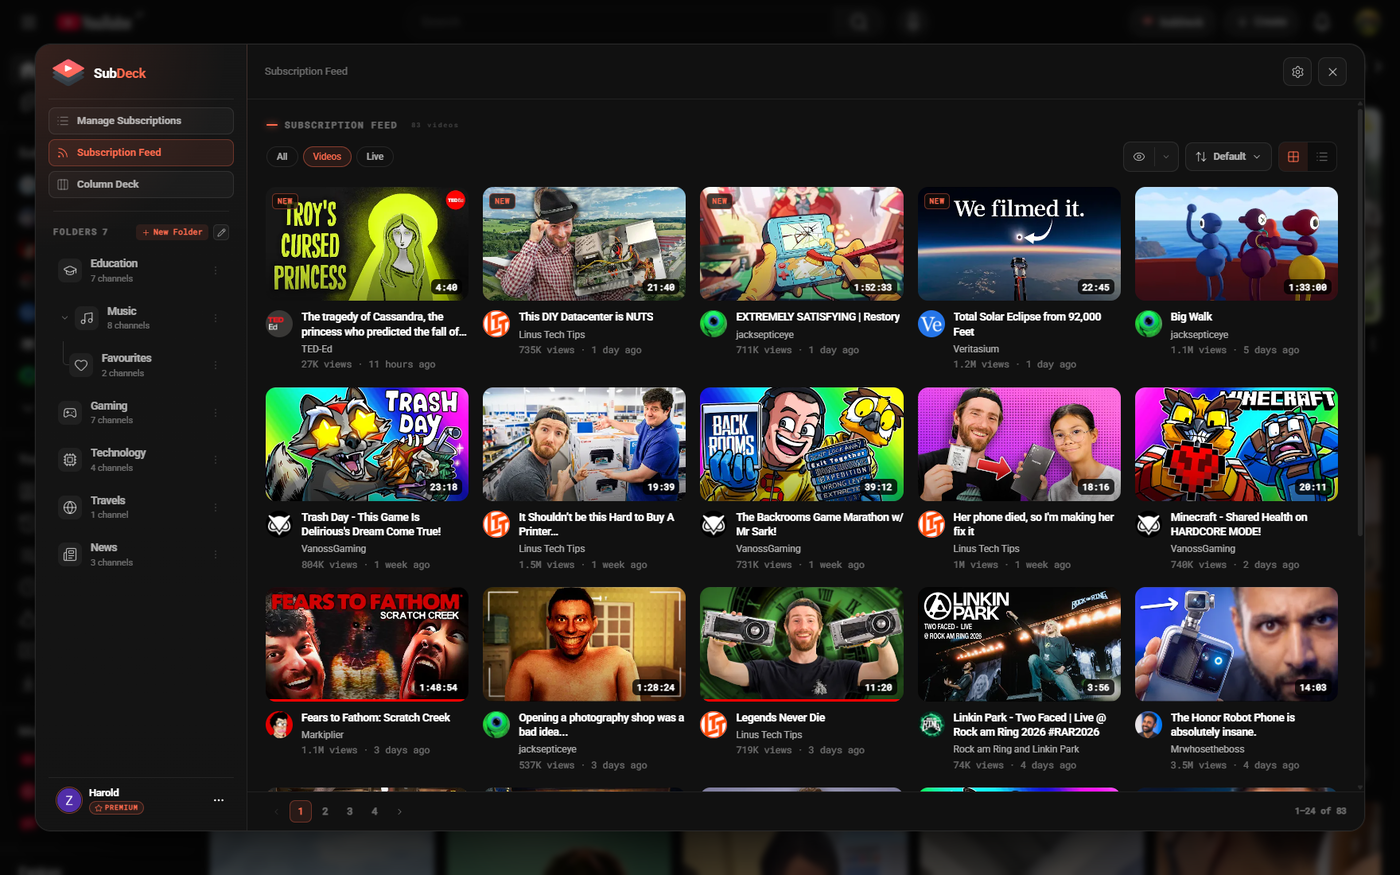Viewport: 1400px width, 875px height.
Task: Click Harold's profile avatar
Action: tap(69, 800)
